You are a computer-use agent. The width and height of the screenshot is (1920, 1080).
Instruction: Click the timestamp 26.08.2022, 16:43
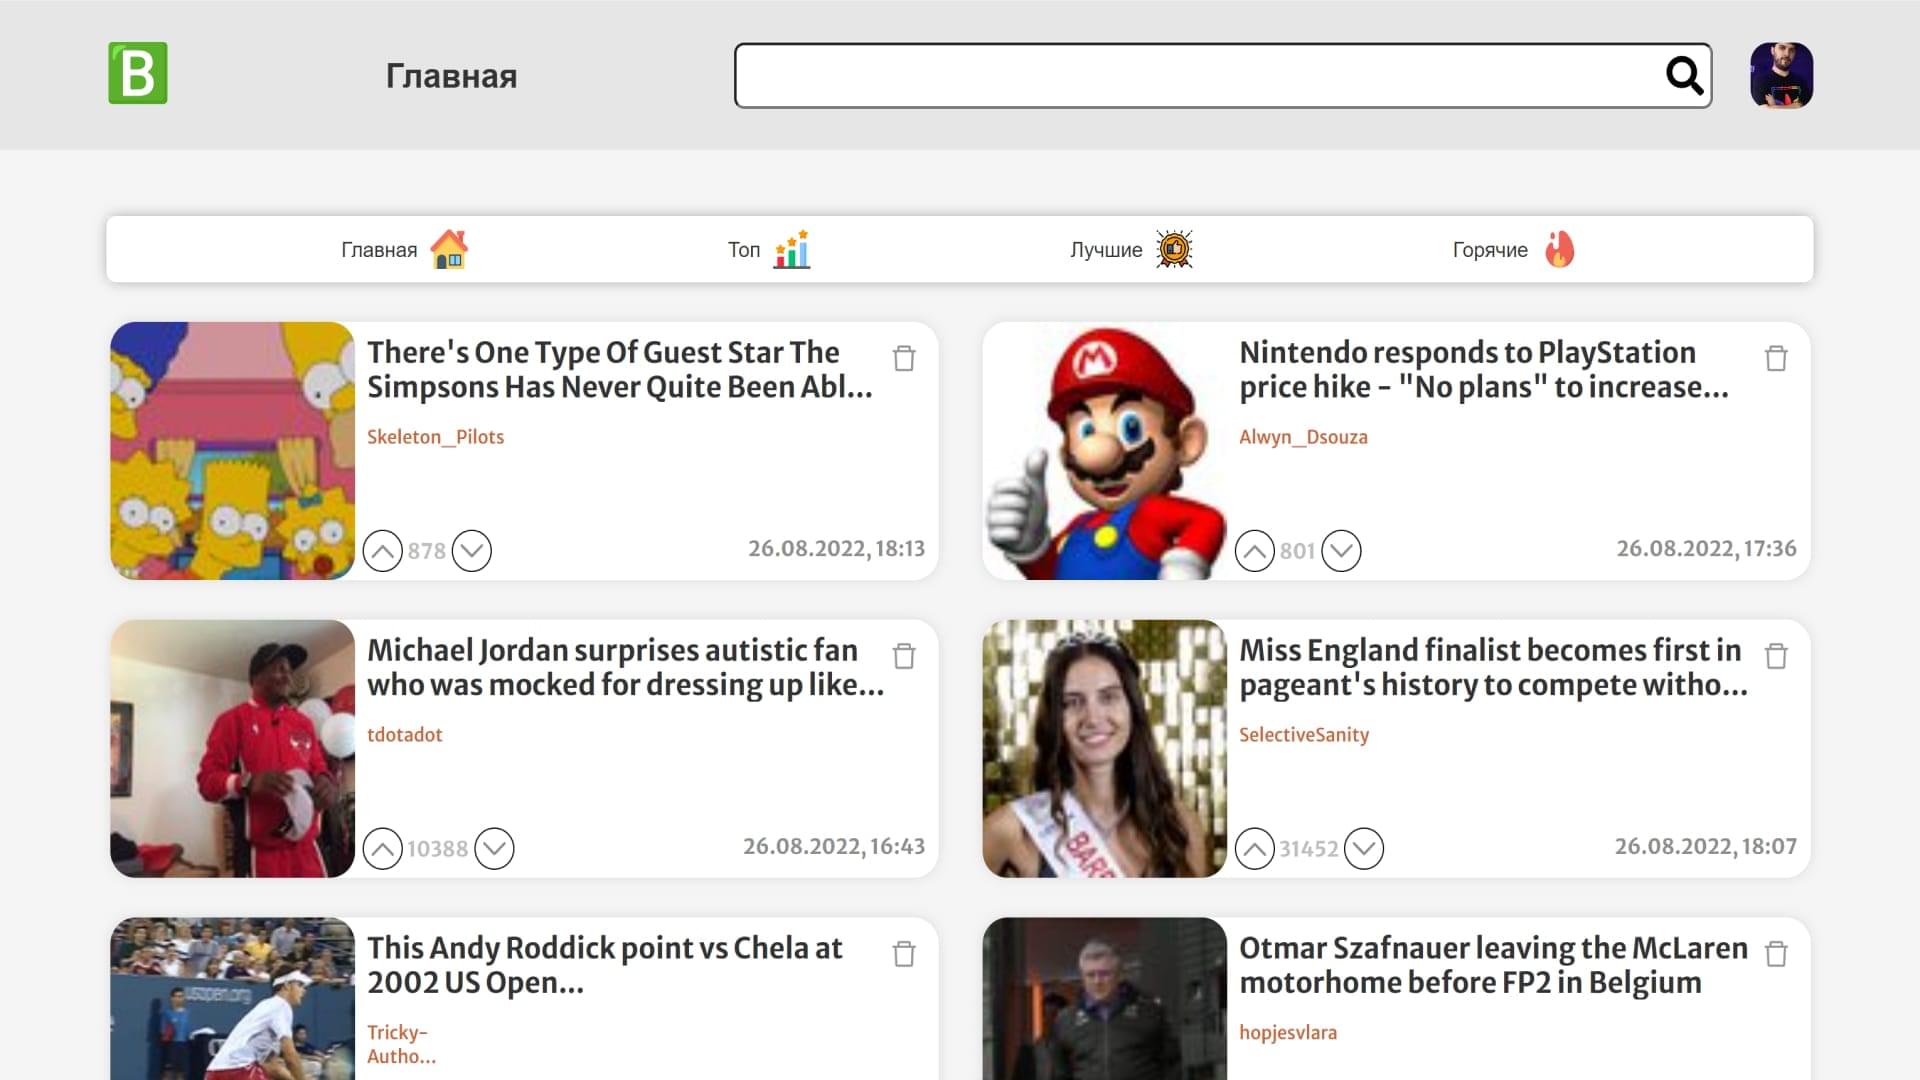coord(834,847)
